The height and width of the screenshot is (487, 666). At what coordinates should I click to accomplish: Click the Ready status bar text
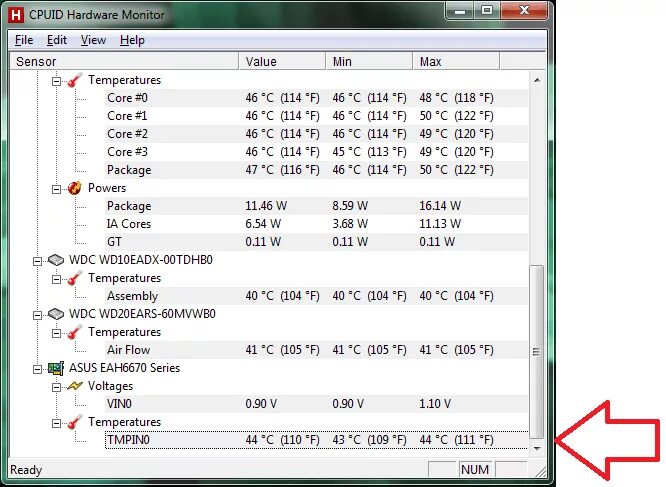point(26,470)
